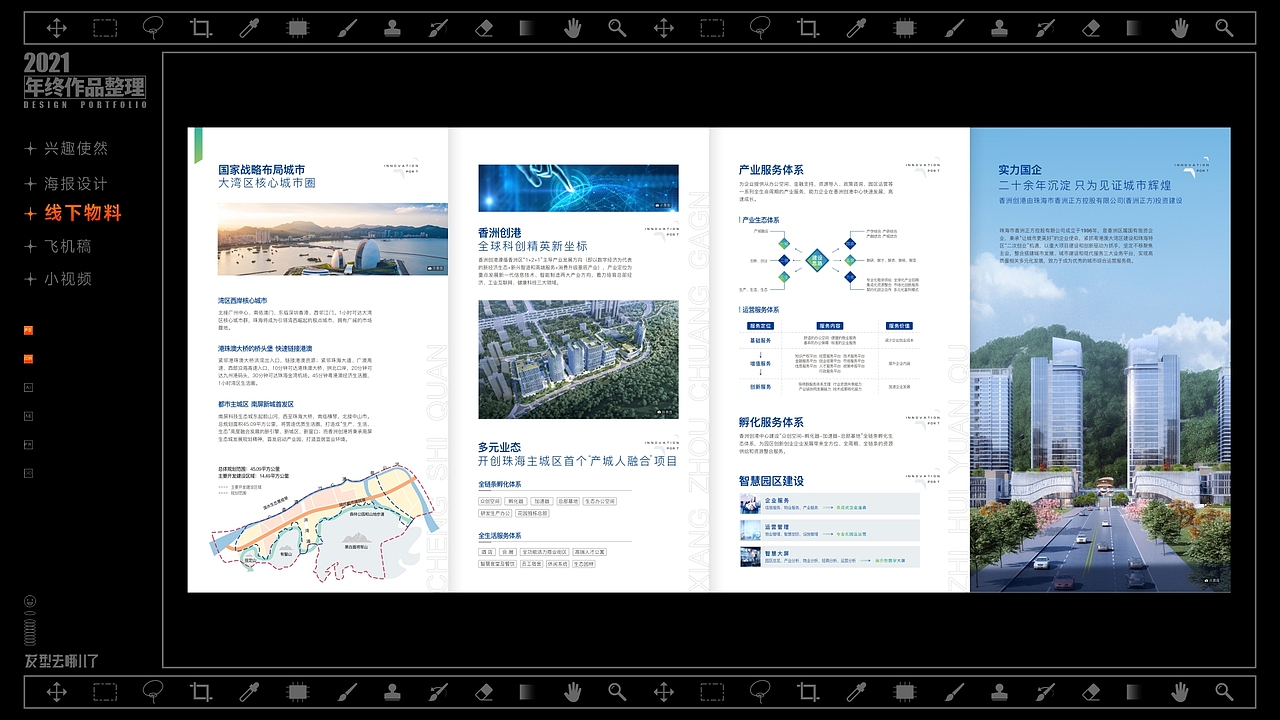Select the first Hand tool in bottom toolbar
This screenshot has width=1280, height=720.
(x=572, y=691)
